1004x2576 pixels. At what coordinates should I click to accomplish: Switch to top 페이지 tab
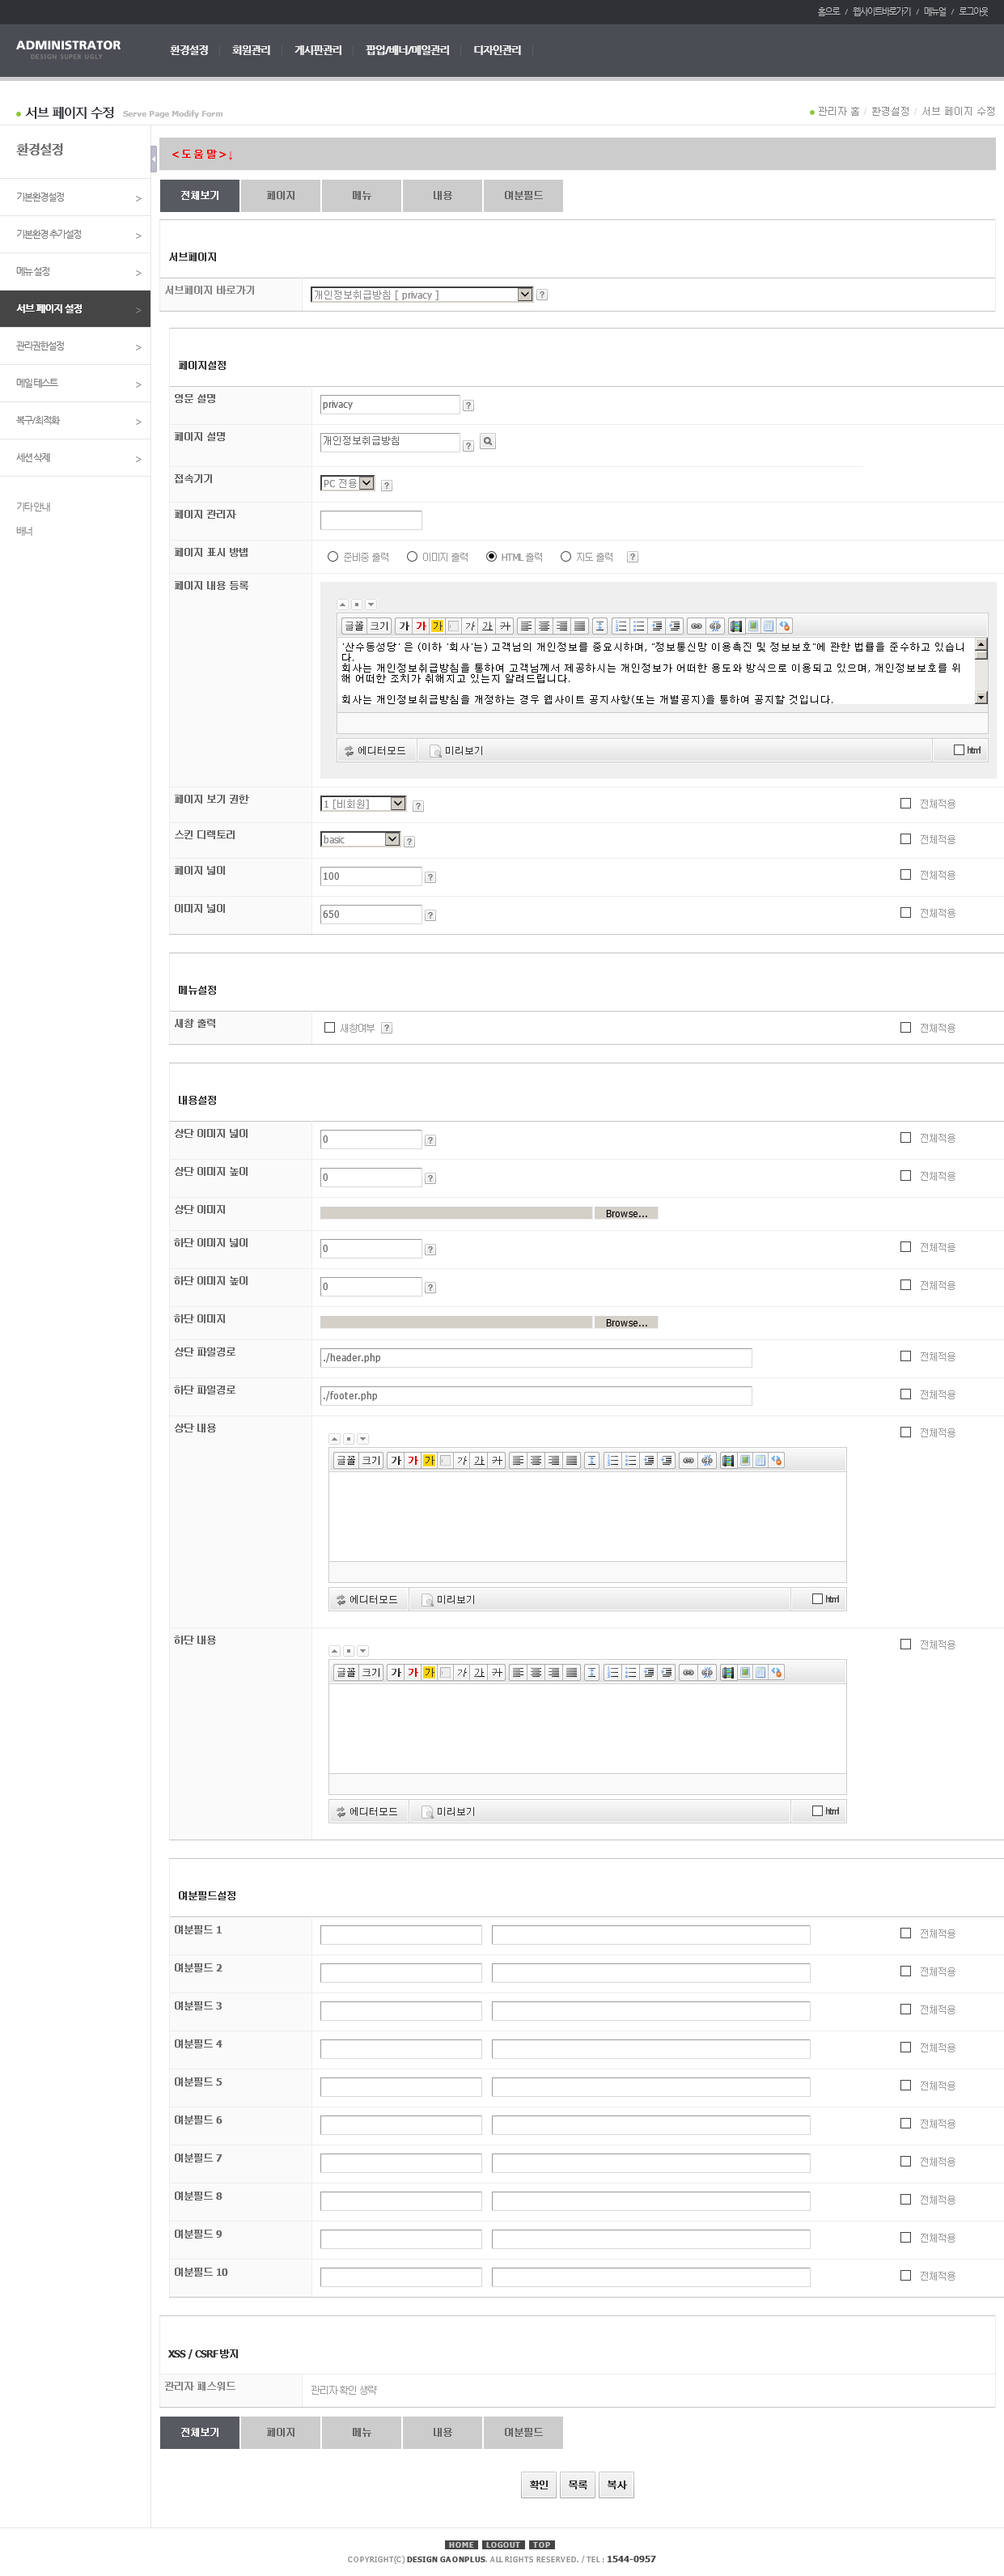click(281, 195)
